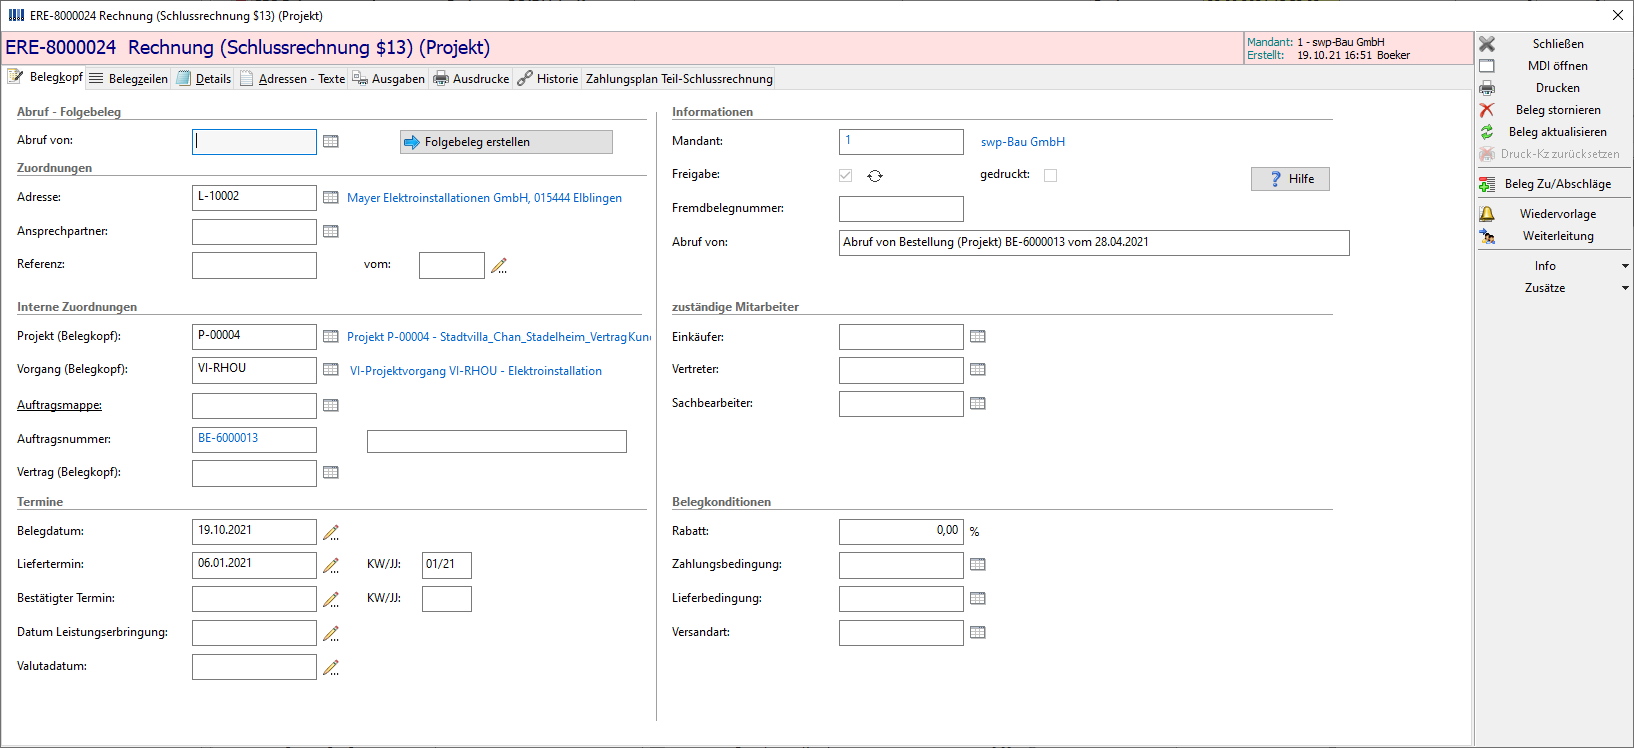Click the Beleg stornieren red X icon

(x=1487, y=110)
